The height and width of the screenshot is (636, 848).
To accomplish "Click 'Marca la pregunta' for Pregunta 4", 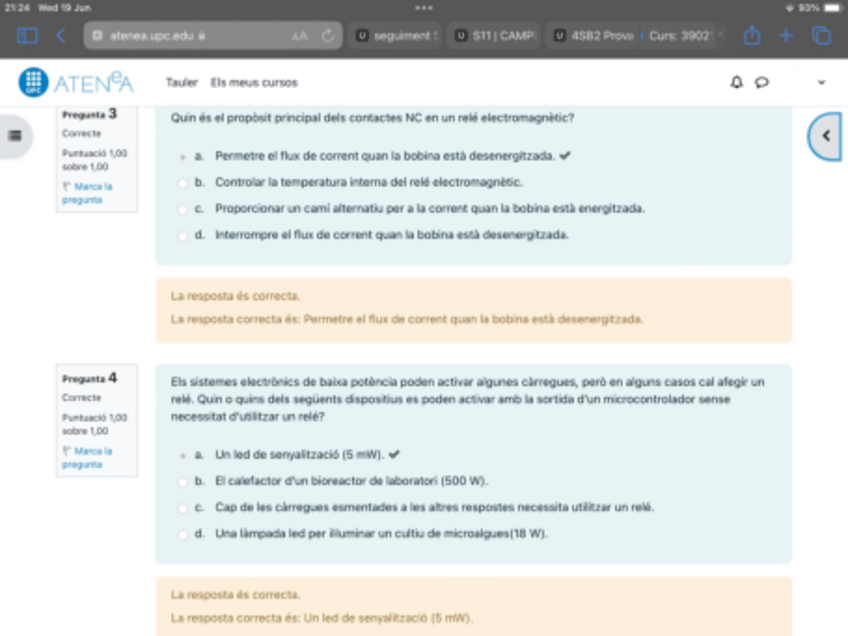I will coord(87,458).
